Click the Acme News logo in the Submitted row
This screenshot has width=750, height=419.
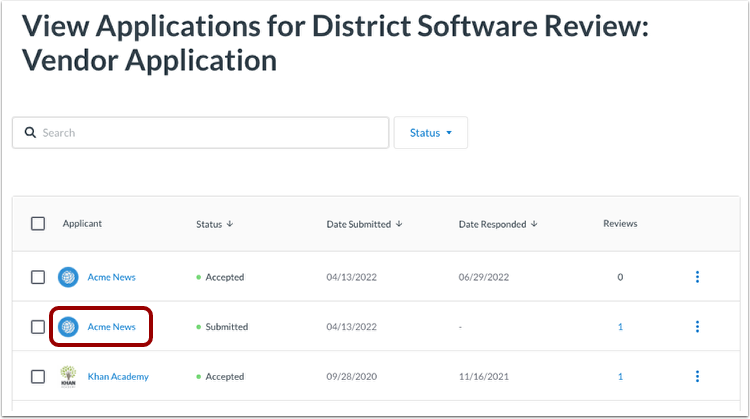[68, 327]
